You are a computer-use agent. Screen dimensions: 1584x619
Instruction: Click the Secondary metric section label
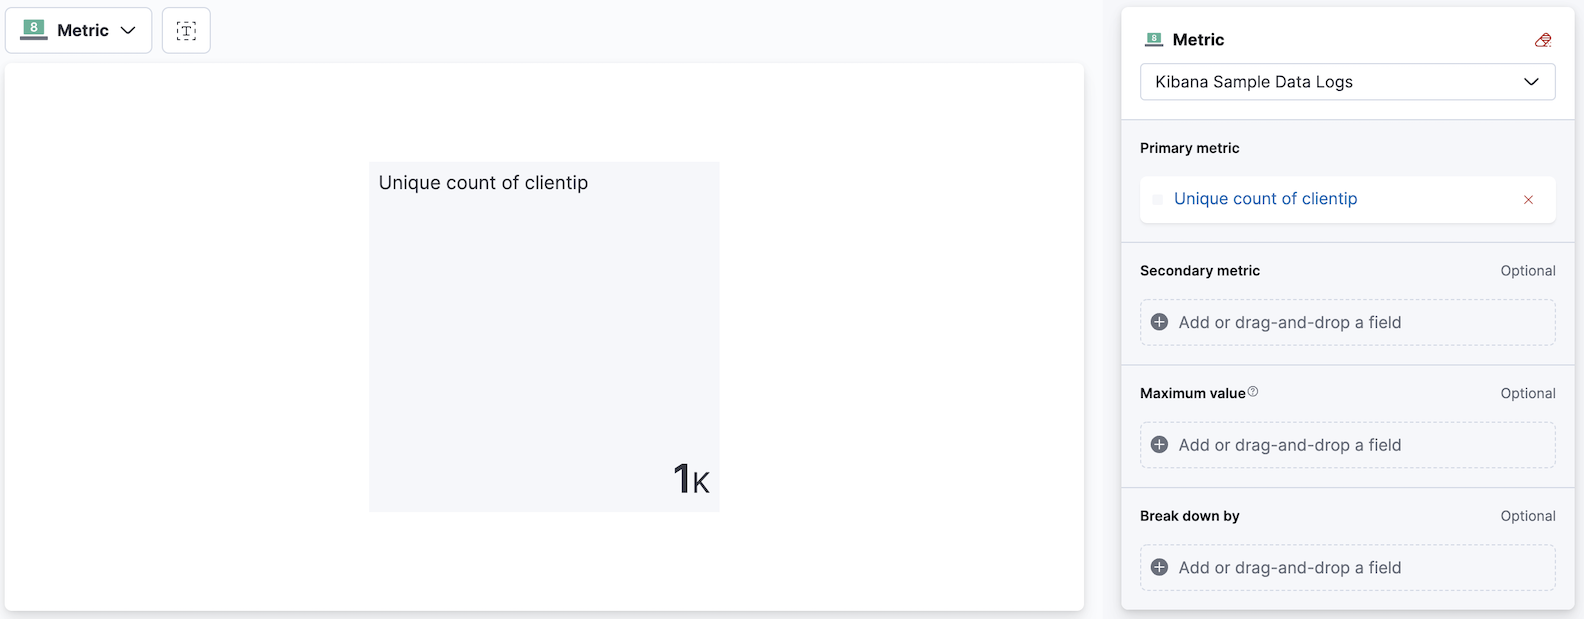[x=1199, y=270]
